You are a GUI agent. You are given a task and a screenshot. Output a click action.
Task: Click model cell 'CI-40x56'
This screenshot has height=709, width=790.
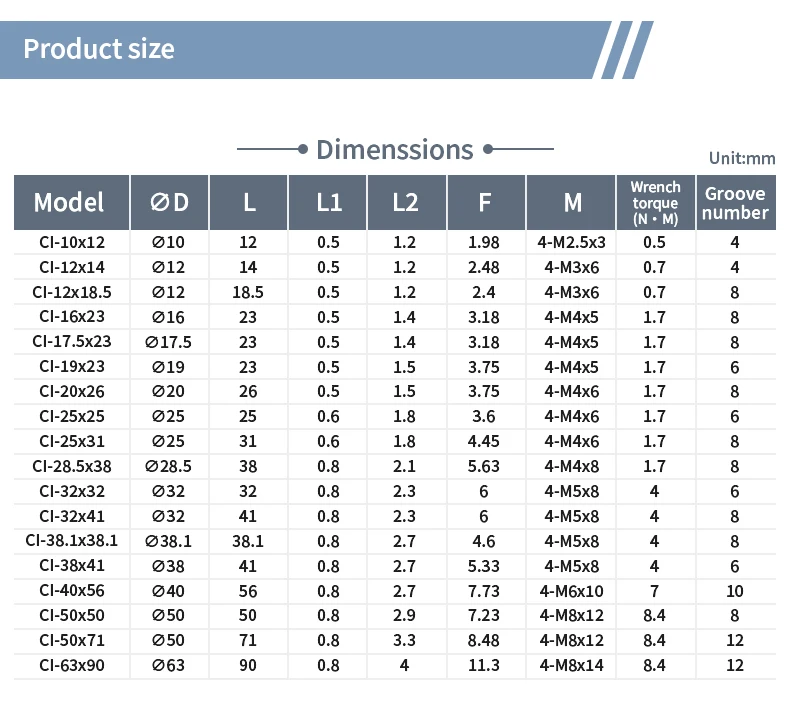72,591
